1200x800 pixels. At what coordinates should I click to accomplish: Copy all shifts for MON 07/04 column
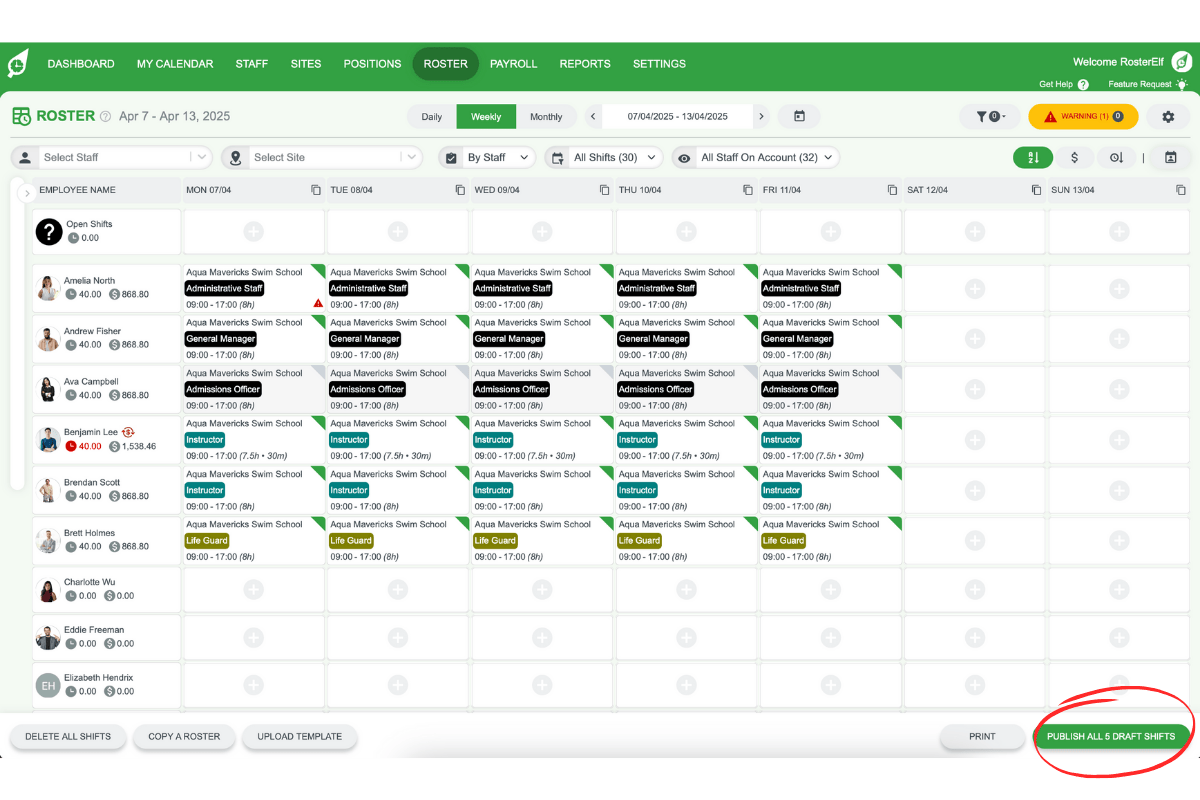pyautogui.click(x=315, y=189)
